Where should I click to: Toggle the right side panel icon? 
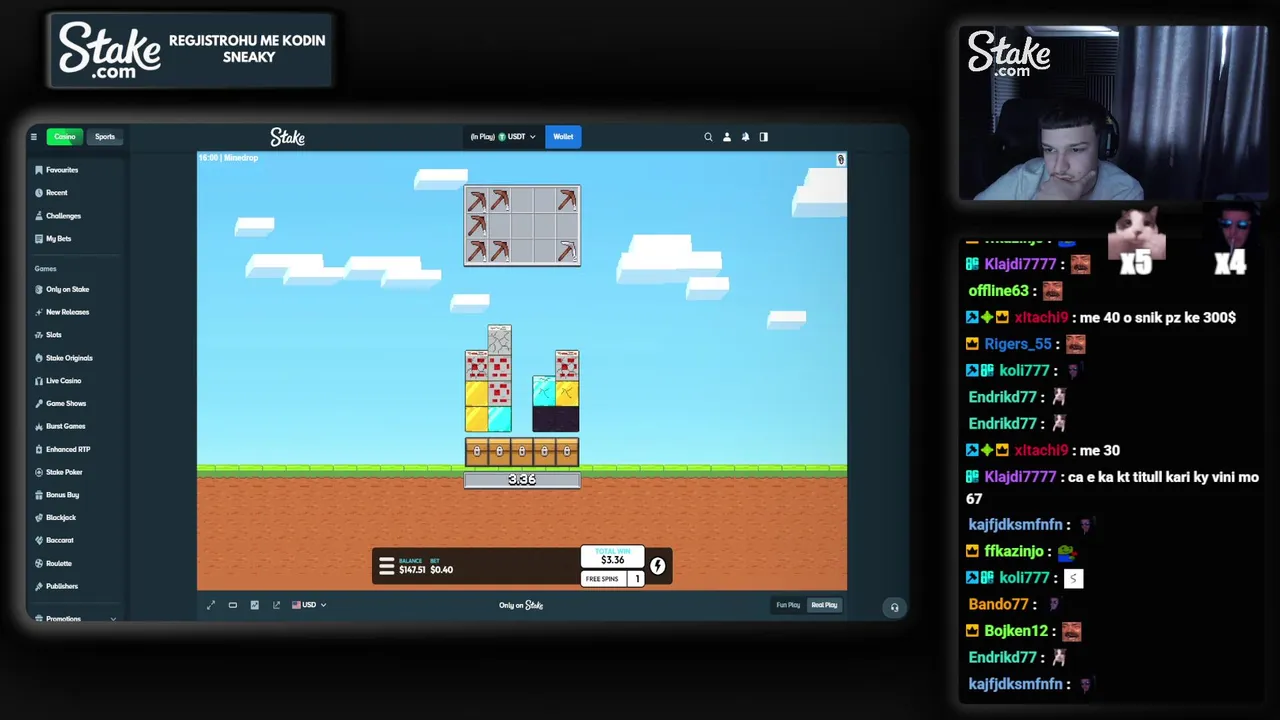pyautogui.click(x=764, y=137)
